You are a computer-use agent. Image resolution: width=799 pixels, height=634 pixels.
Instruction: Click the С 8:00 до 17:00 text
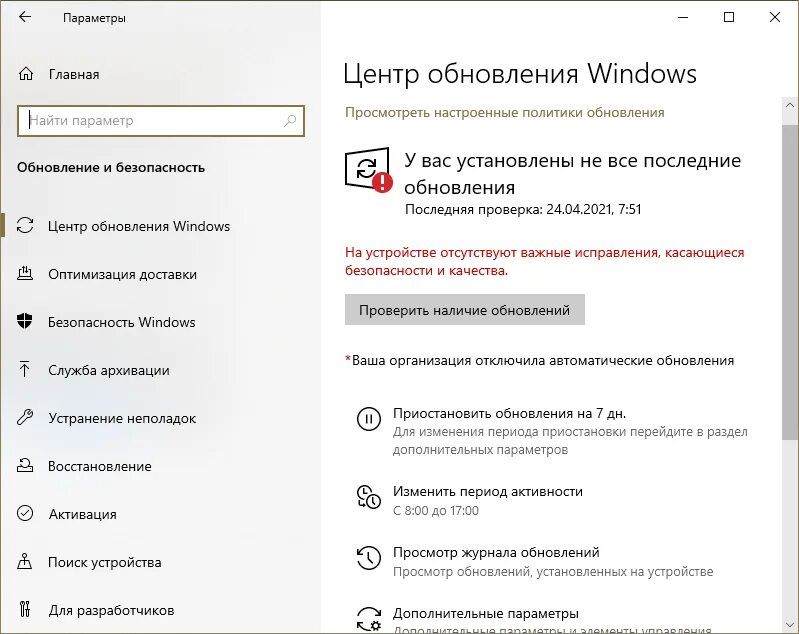pyautogui.click(x=436, y=510)
